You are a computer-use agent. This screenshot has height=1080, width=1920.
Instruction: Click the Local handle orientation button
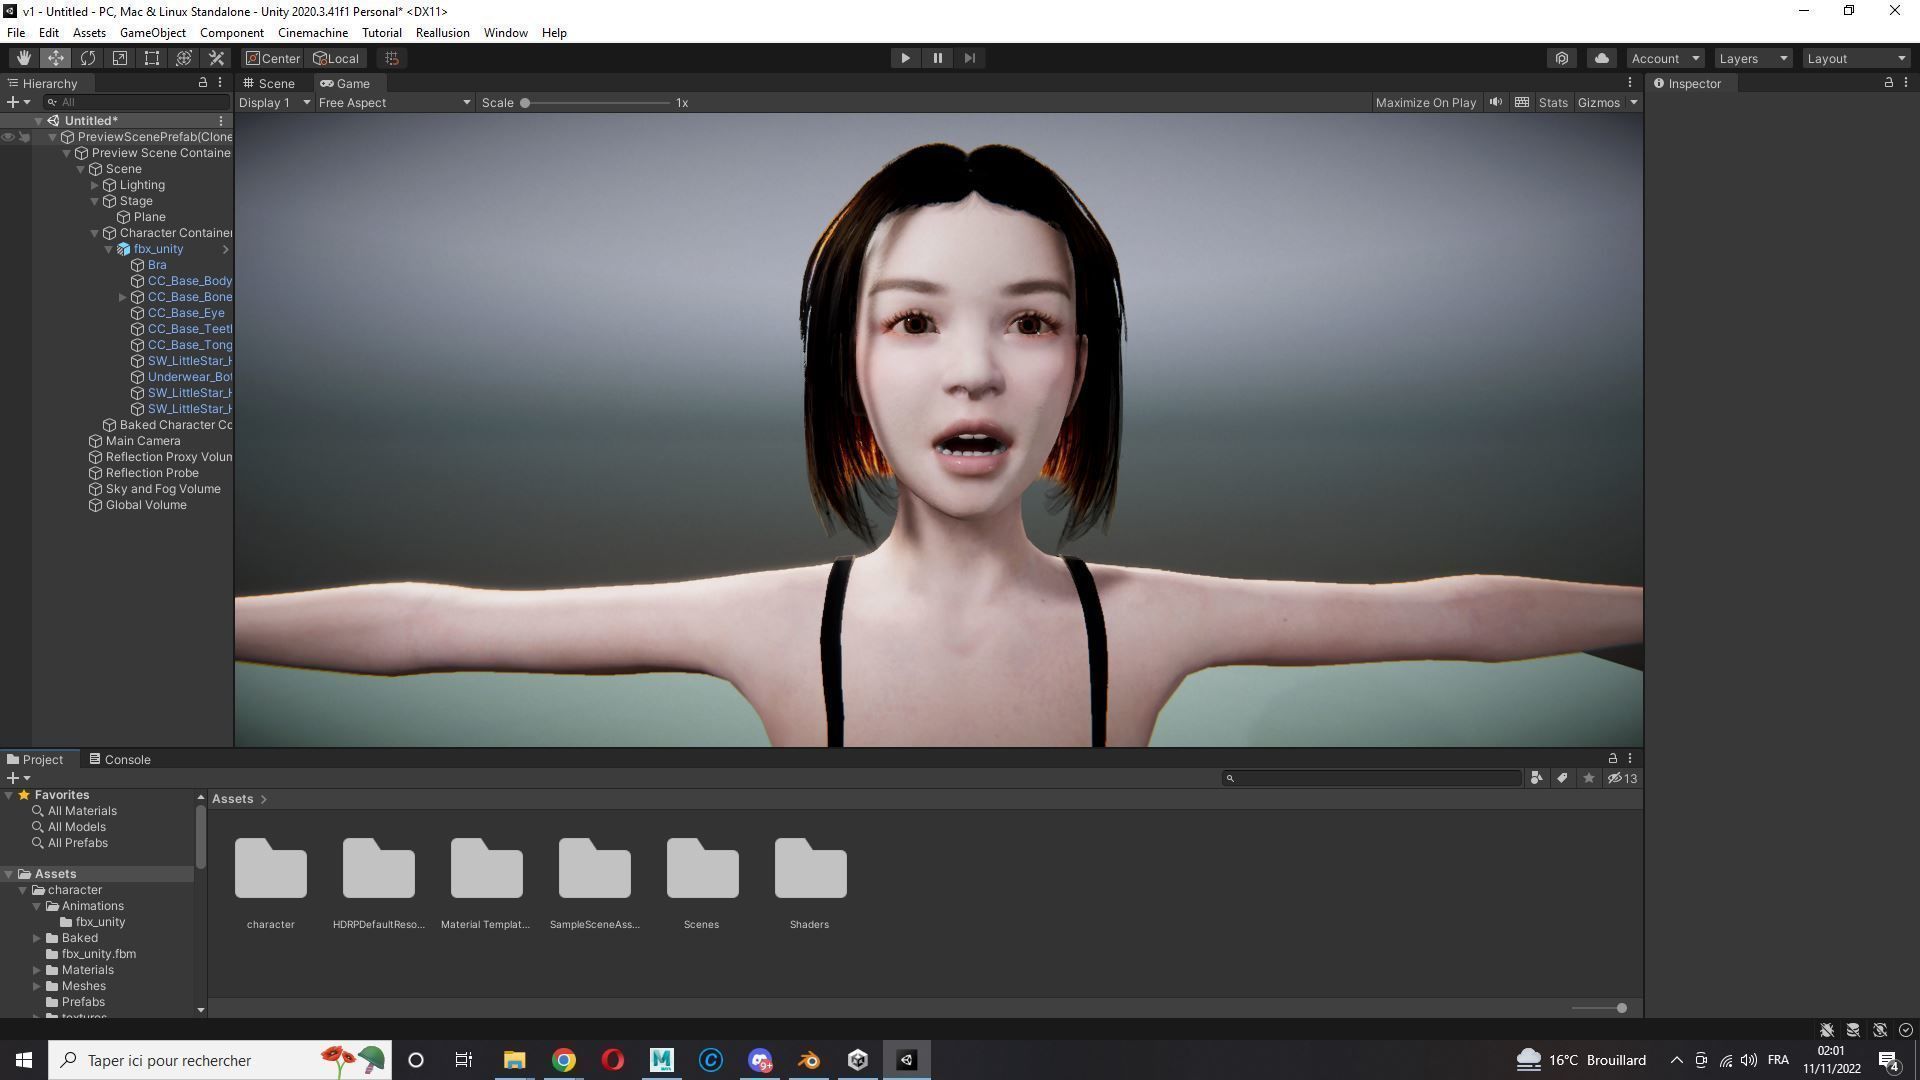click(x=336, y=57)
